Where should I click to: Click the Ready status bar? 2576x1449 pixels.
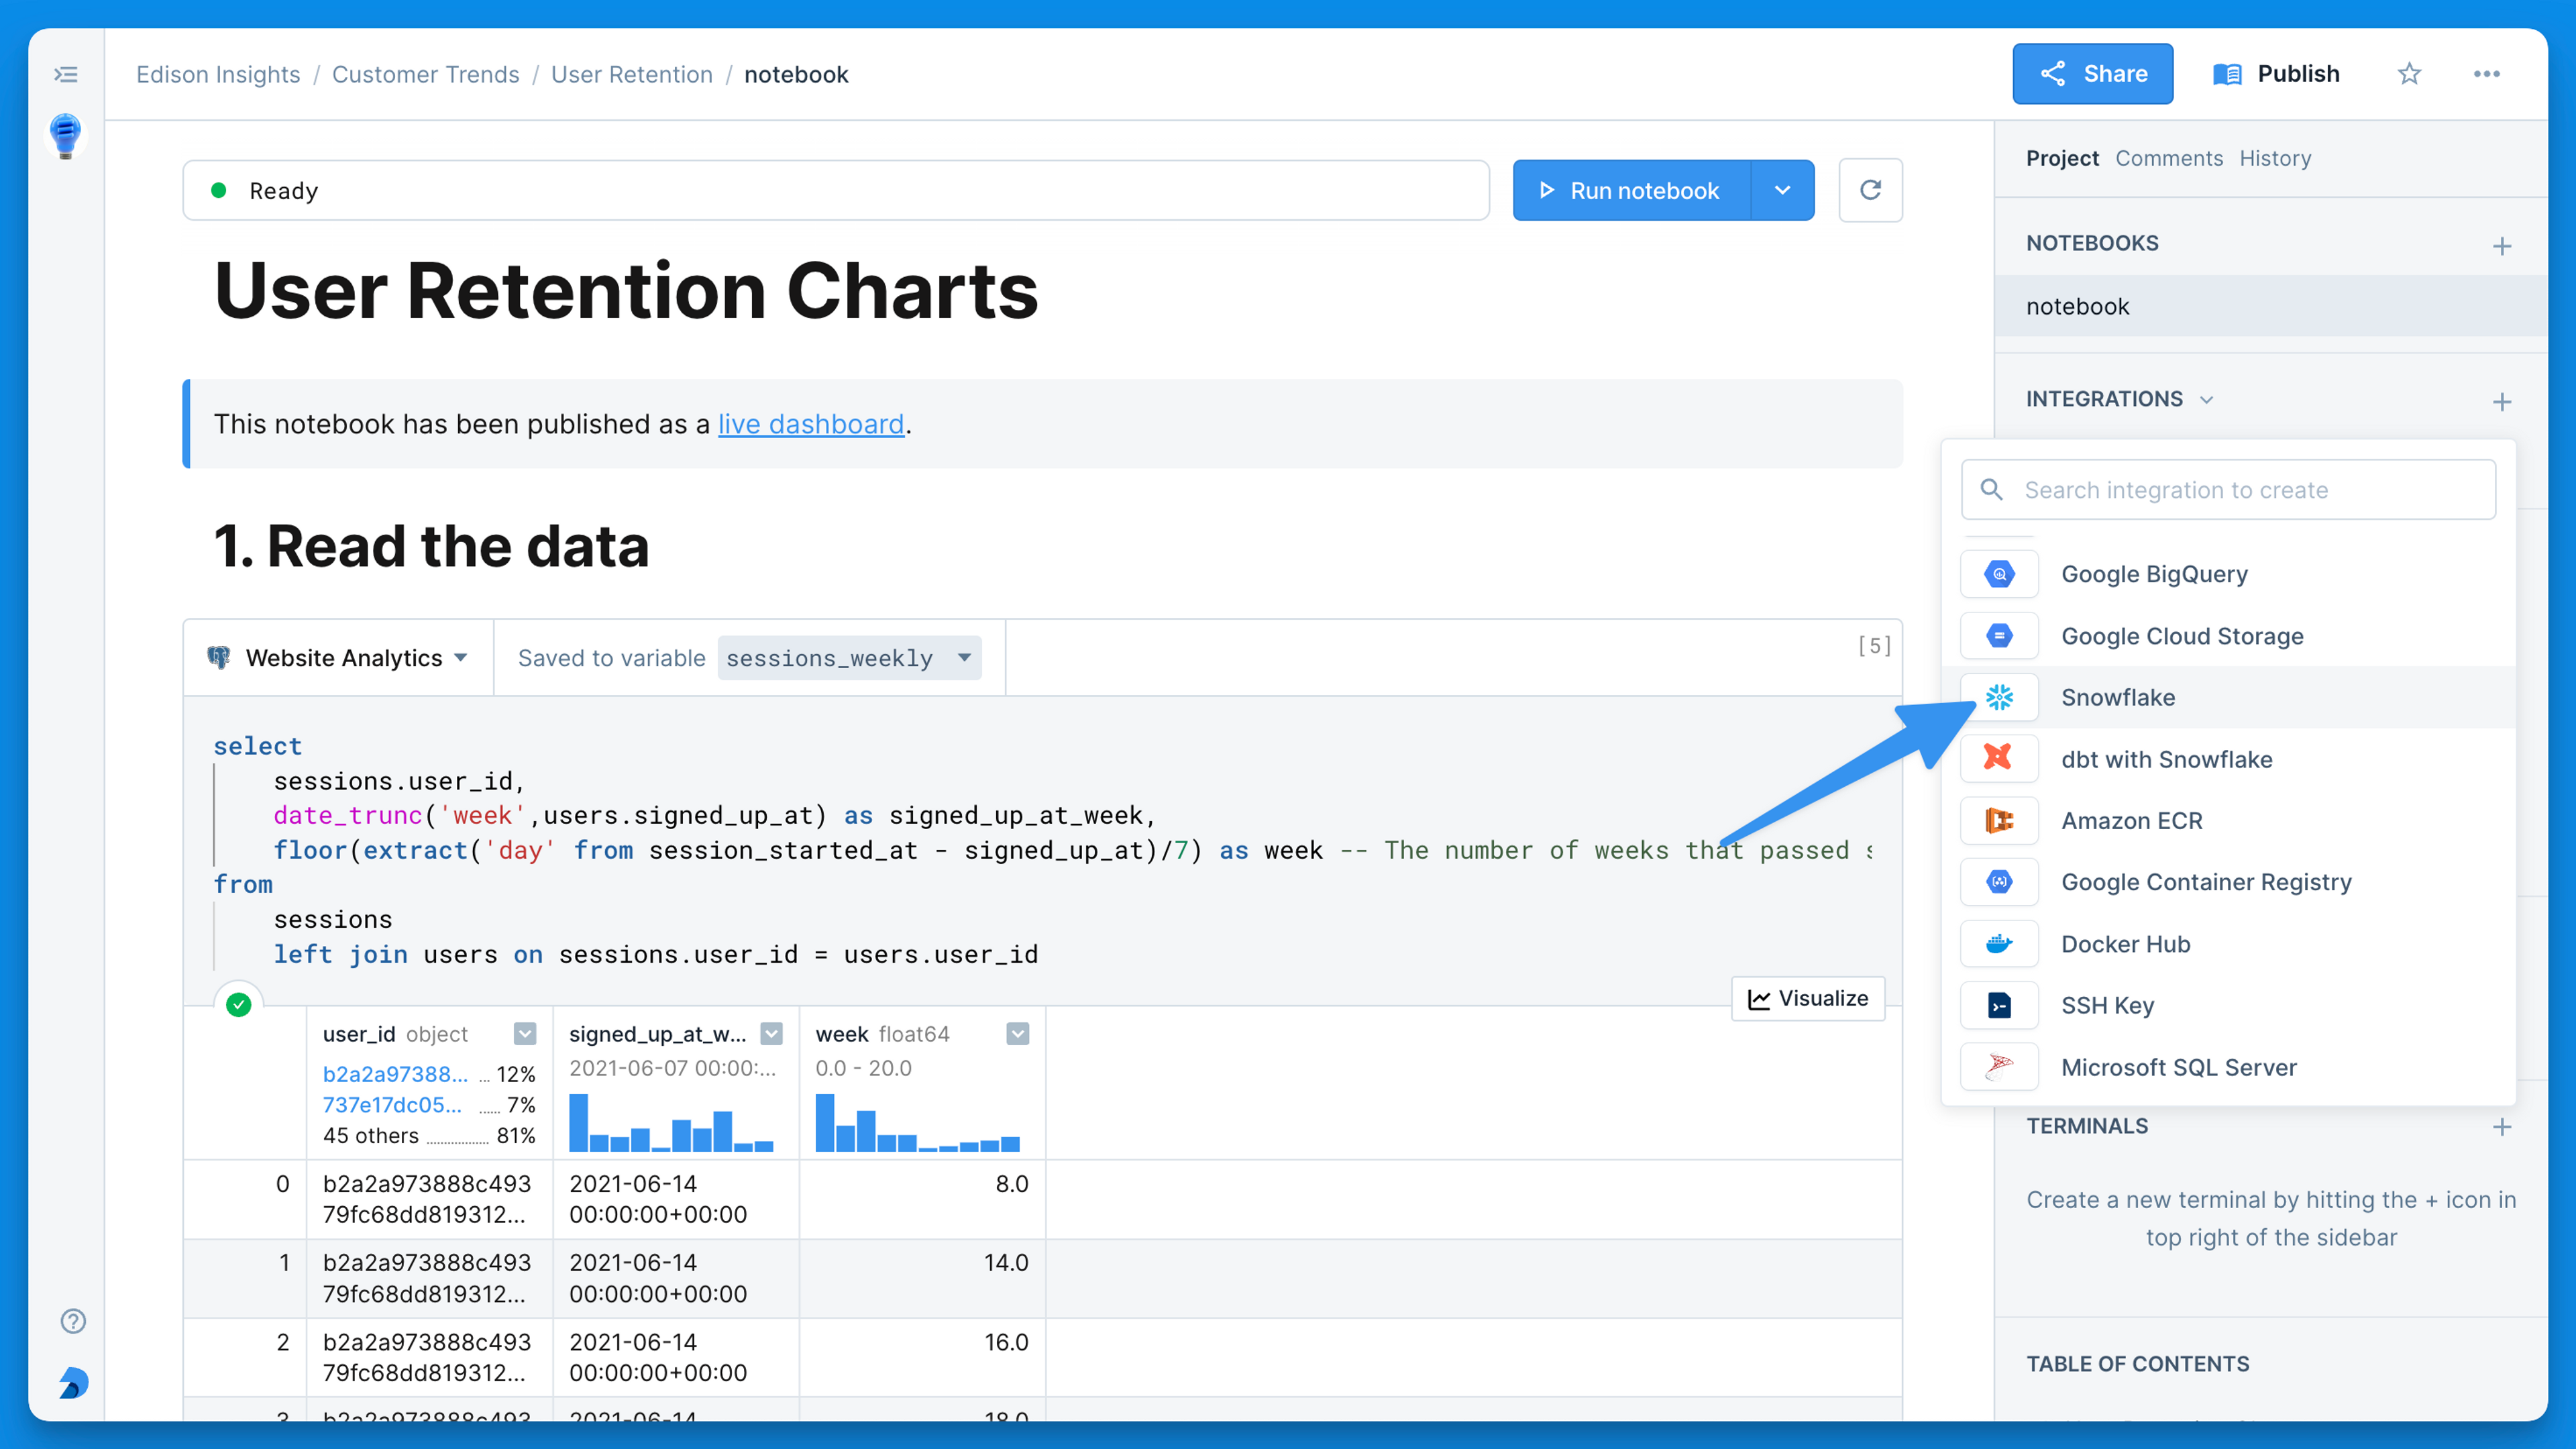pyautogui.click(x=836, y=190)
